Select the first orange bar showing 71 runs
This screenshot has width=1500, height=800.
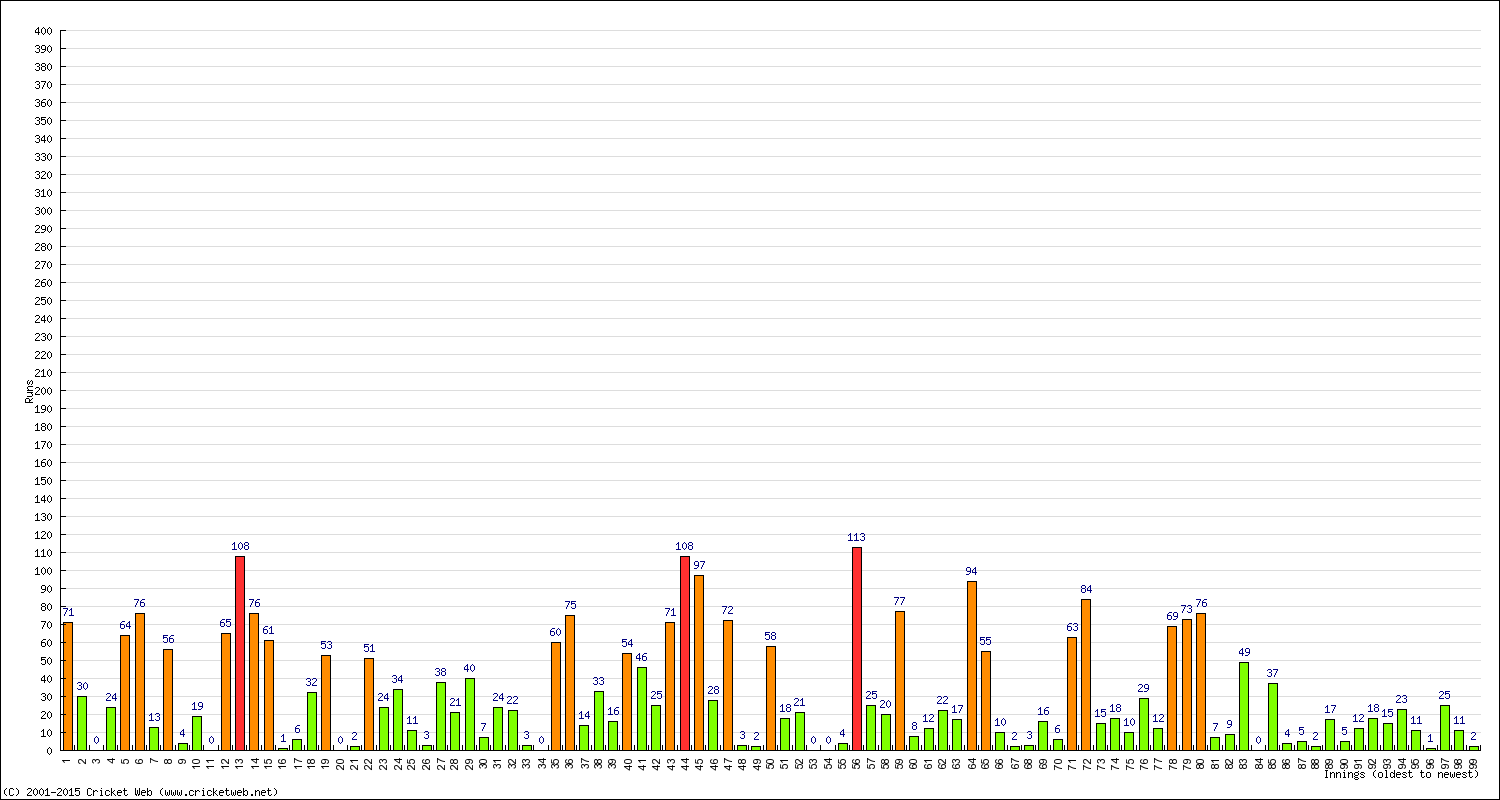(x=68, y=686)
